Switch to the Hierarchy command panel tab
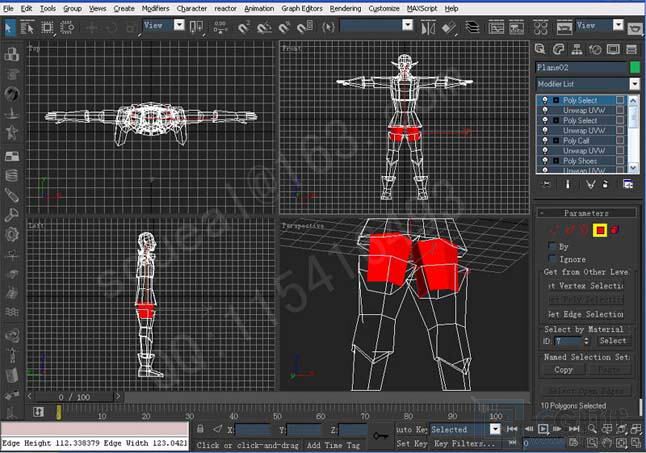The image size is (646, 453). (x=577, y=49)
